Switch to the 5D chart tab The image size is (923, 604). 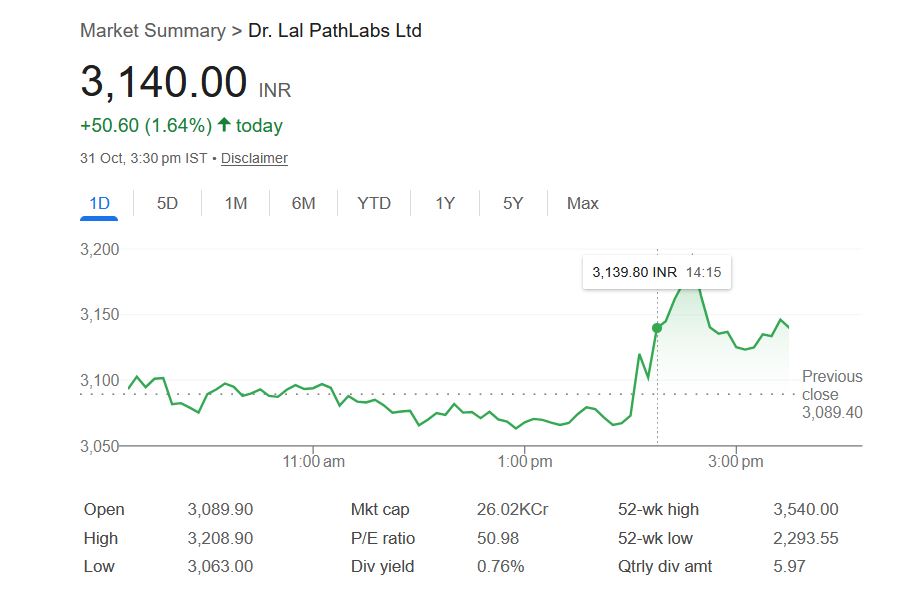coord(167,203)
